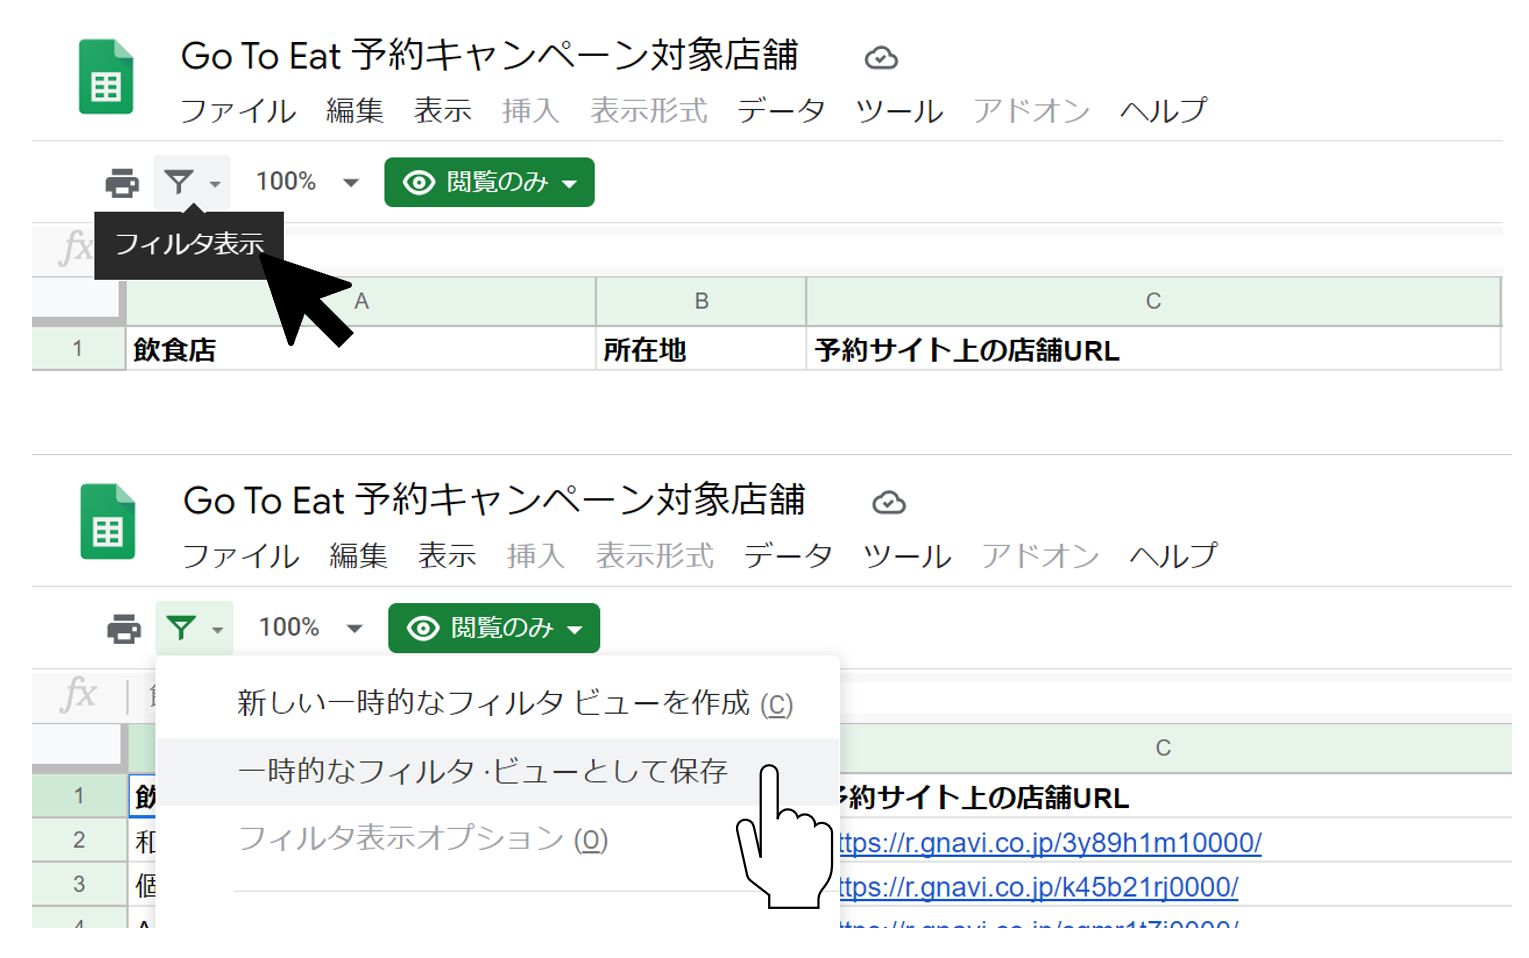Image resolution: width=1529 pixels, height=958 pixels.
Task: Open filter dropdown arrow in top toolbar
Action: point(215,184)
